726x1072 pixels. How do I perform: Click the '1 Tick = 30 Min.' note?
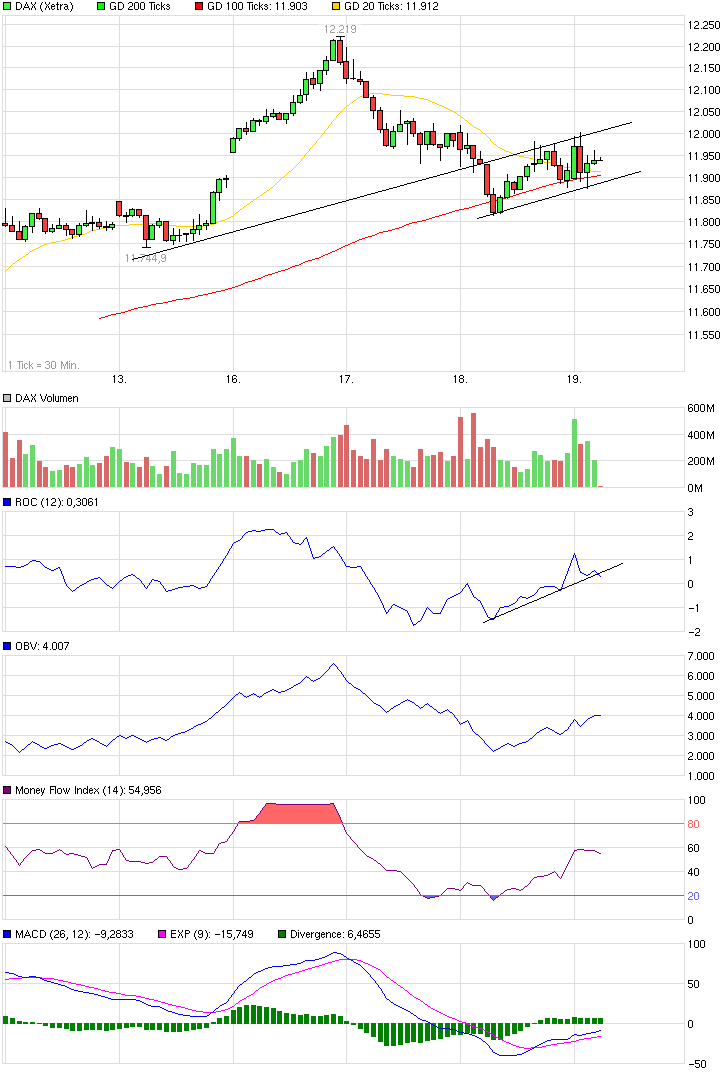44,365
